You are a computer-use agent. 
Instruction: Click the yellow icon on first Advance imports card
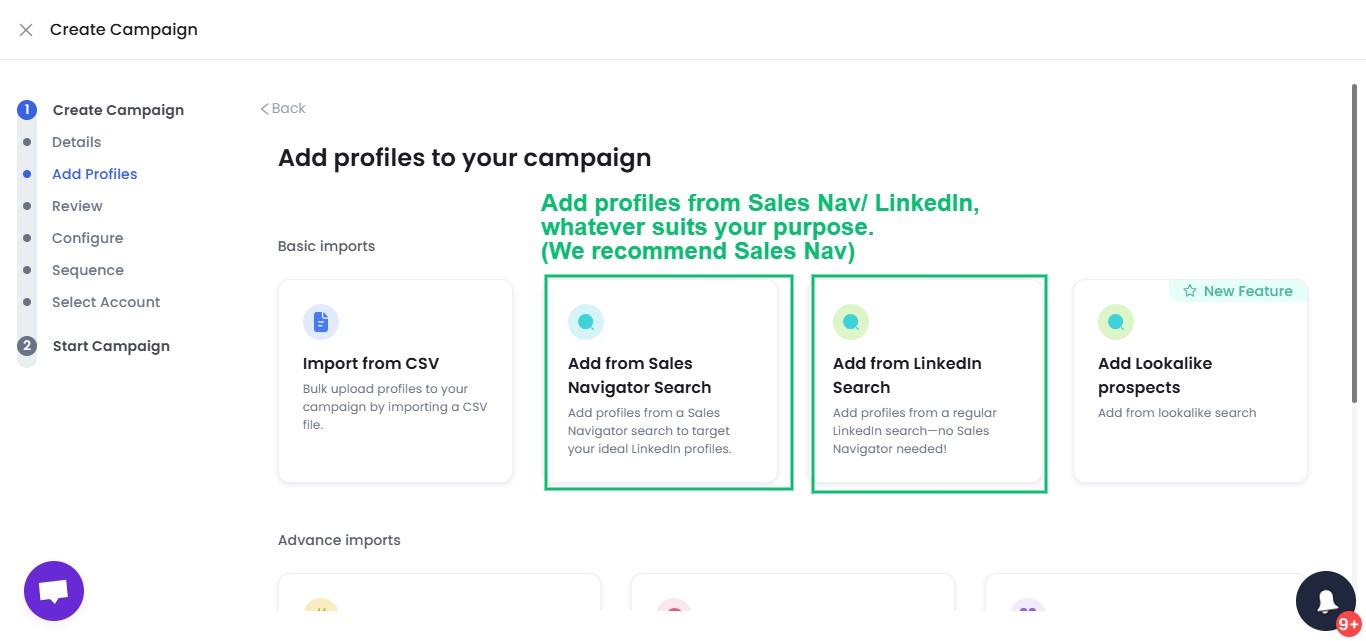[321, 611]
